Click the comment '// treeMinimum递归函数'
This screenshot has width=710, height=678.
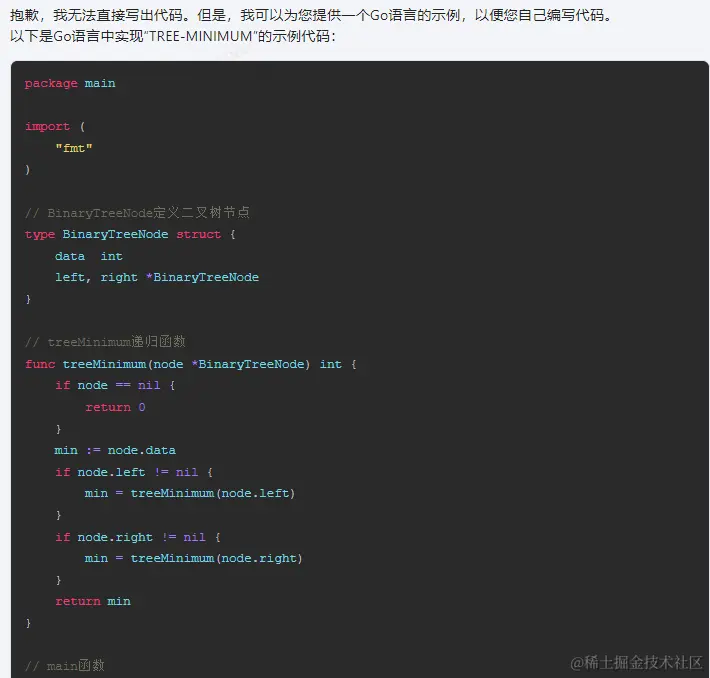[106, 342]
